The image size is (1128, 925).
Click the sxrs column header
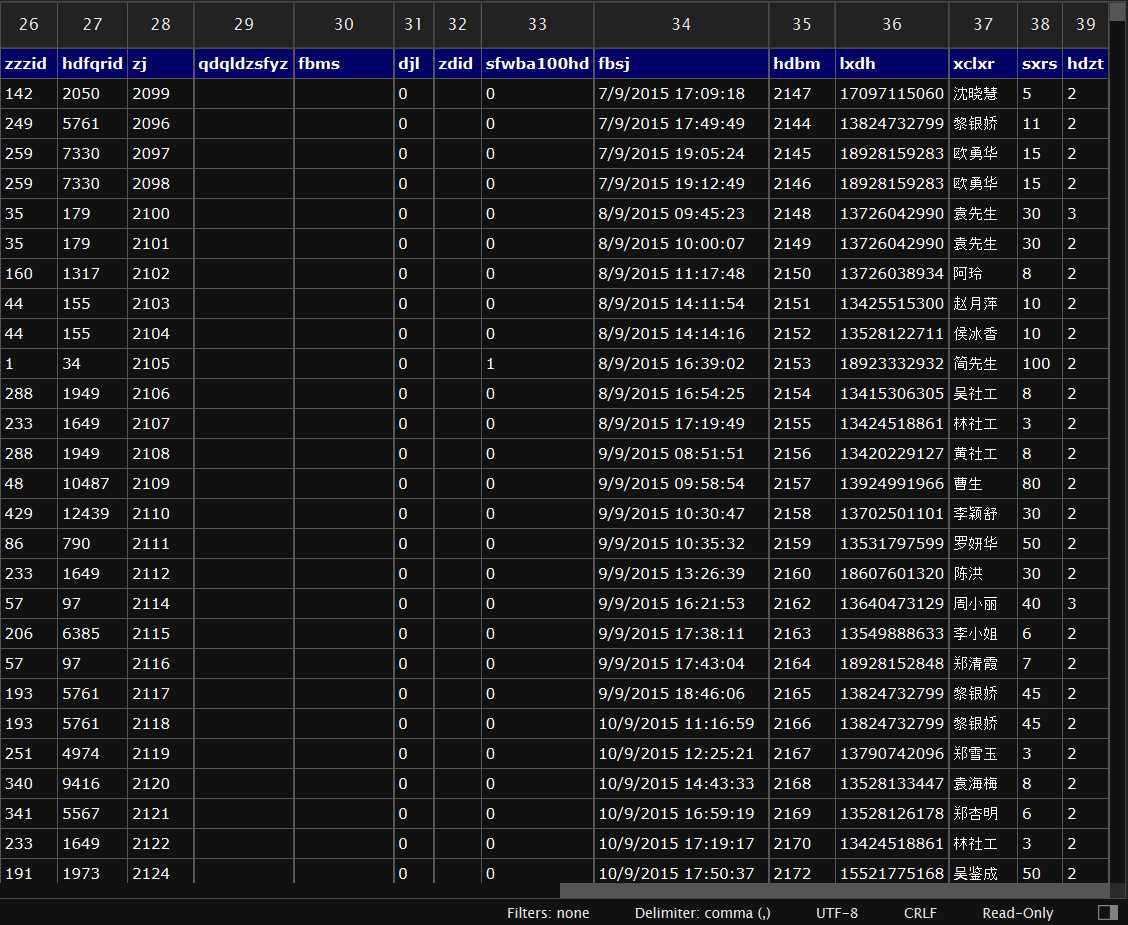[x=1040, y=63]
